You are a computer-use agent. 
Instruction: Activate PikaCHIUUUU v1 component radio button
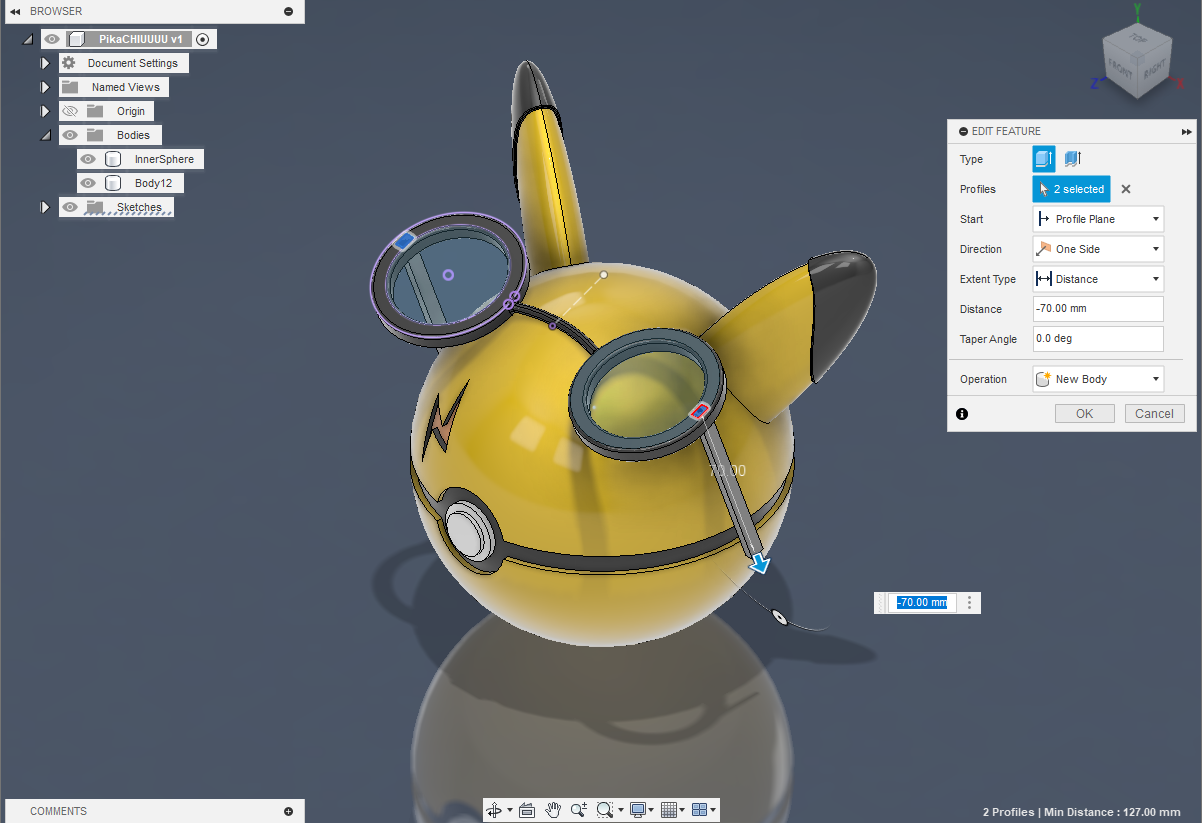[x=203, y=39]
